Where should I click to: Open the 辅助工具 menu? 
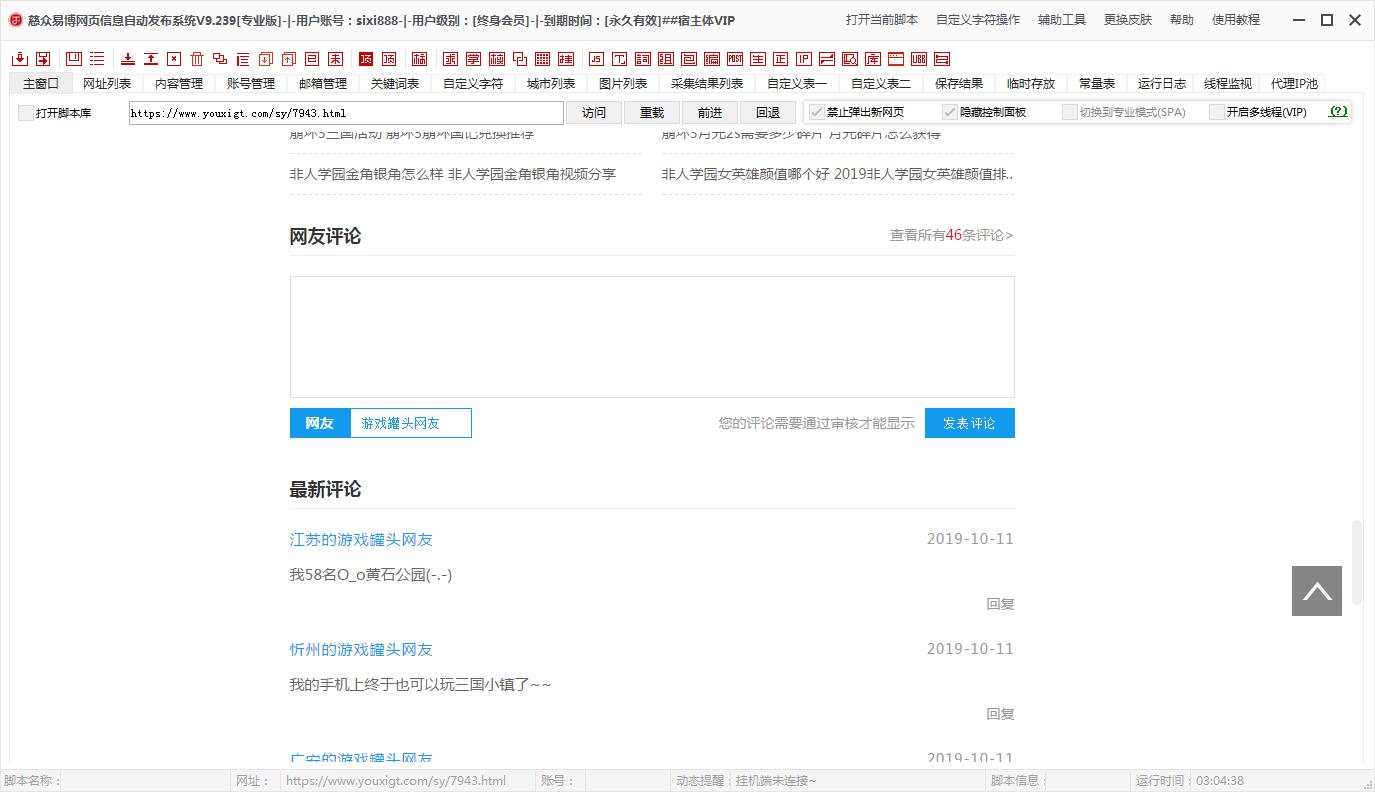[x=1062, y=20]
